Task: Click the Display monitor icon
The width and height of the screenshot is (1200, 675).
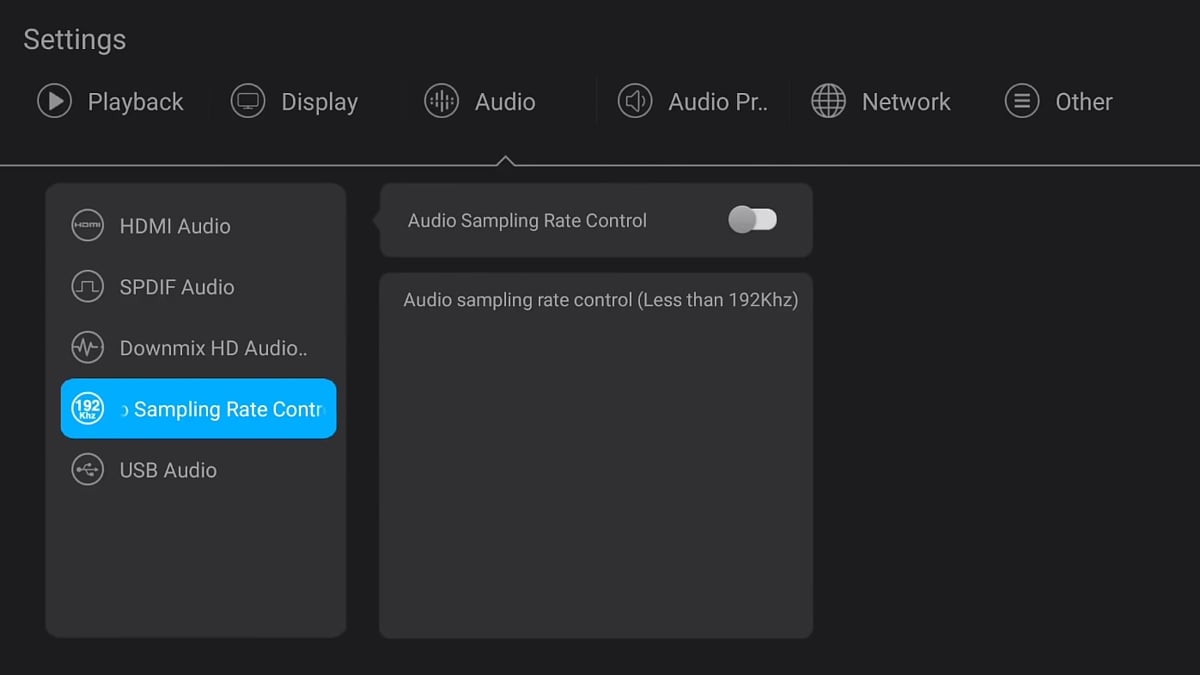Action: click(x=248, y=101)
